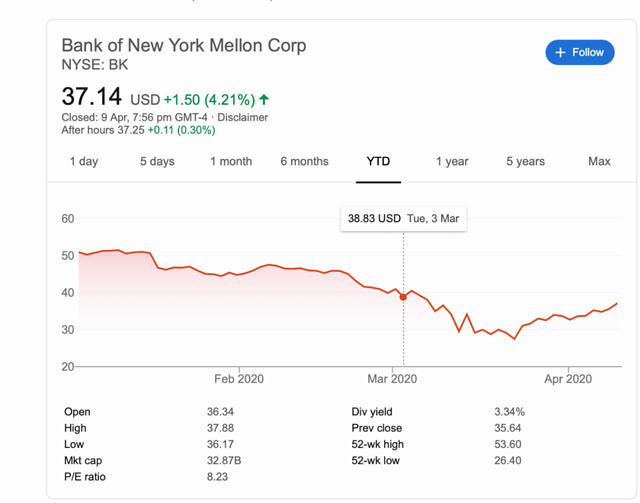Click the Apr 2020 axis label
This screenshot has width=640, height=503.
point(568,379)
